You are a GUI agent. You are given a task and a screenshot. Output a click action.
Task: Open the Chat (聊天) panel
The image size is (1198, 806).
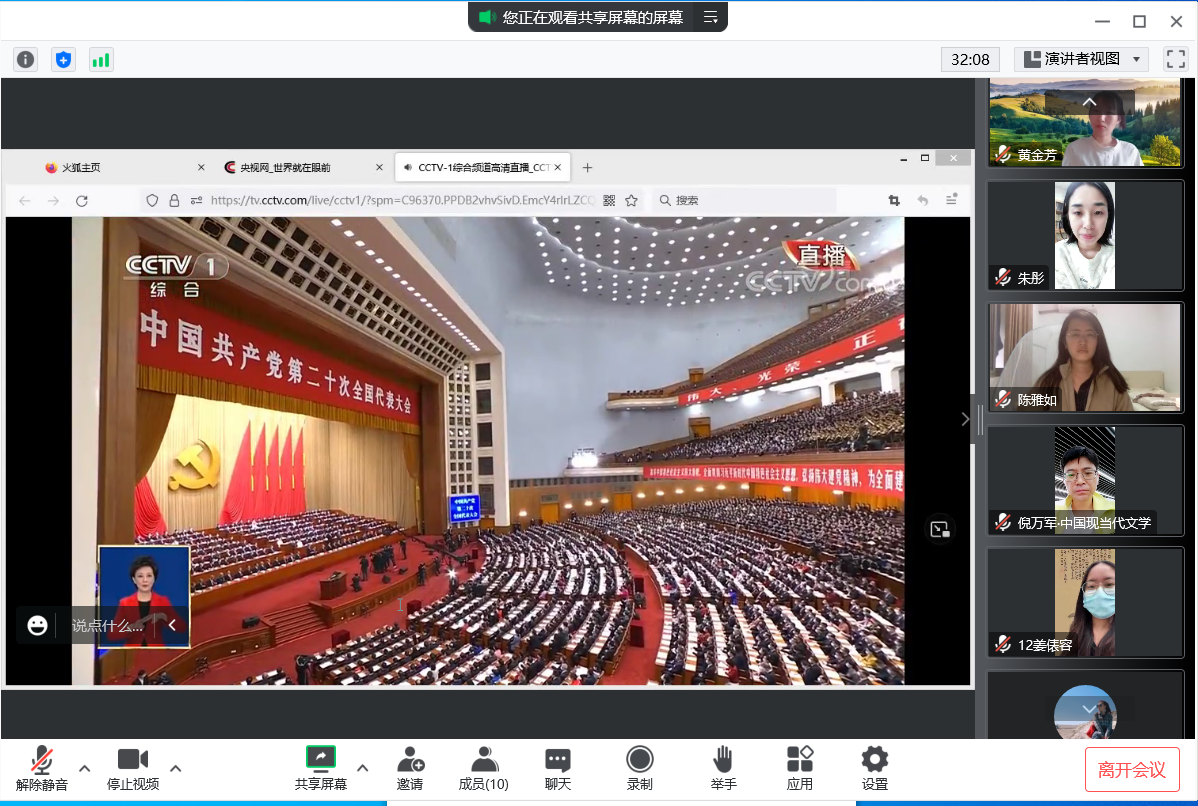558,768
